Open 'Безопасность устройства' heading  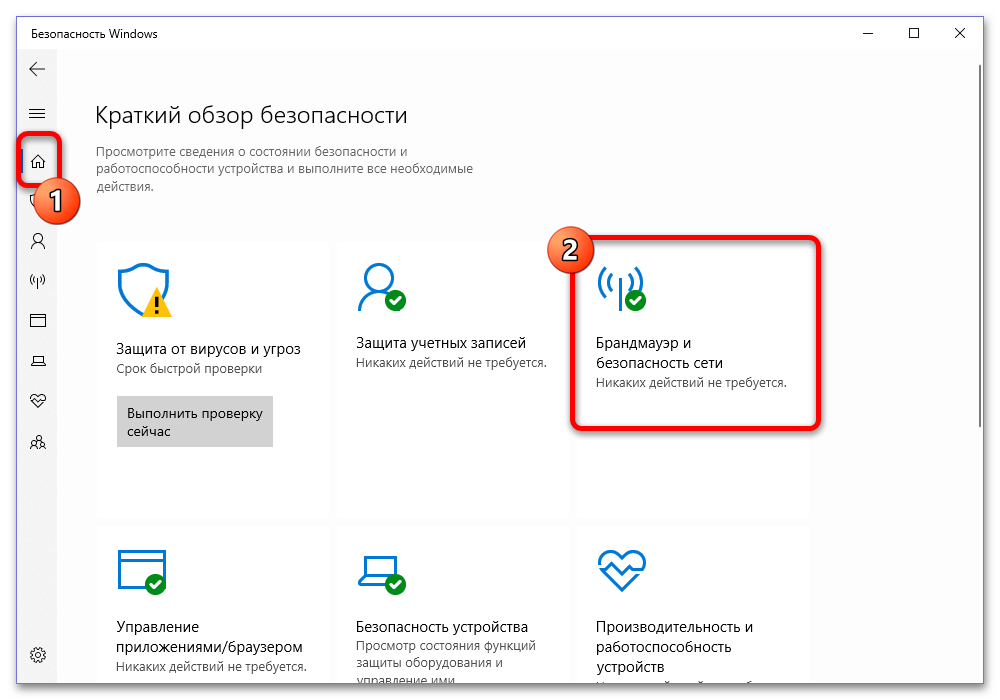[x=442, y=627]
